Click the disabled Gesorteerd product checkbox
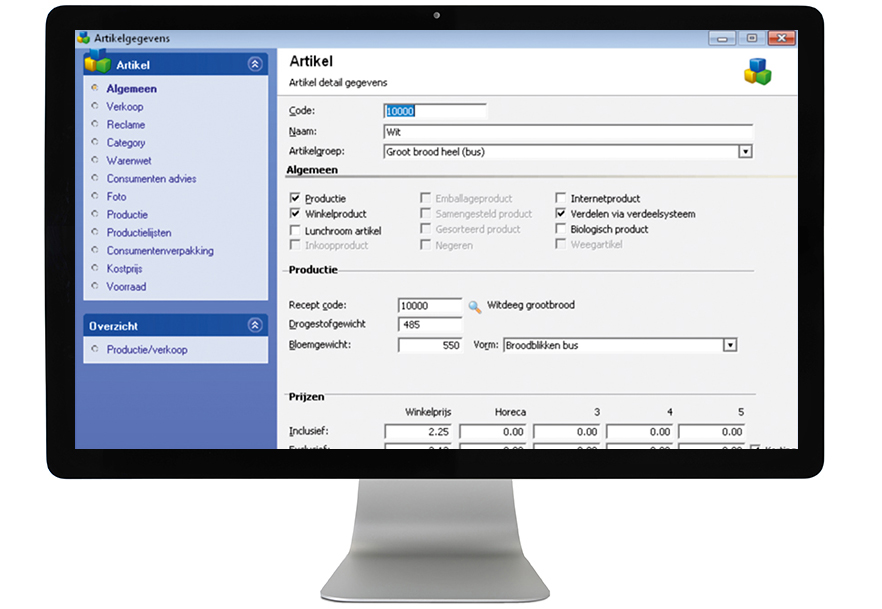Image resolution: width=882 pixels, height=609 pixels. click(425, 229)
